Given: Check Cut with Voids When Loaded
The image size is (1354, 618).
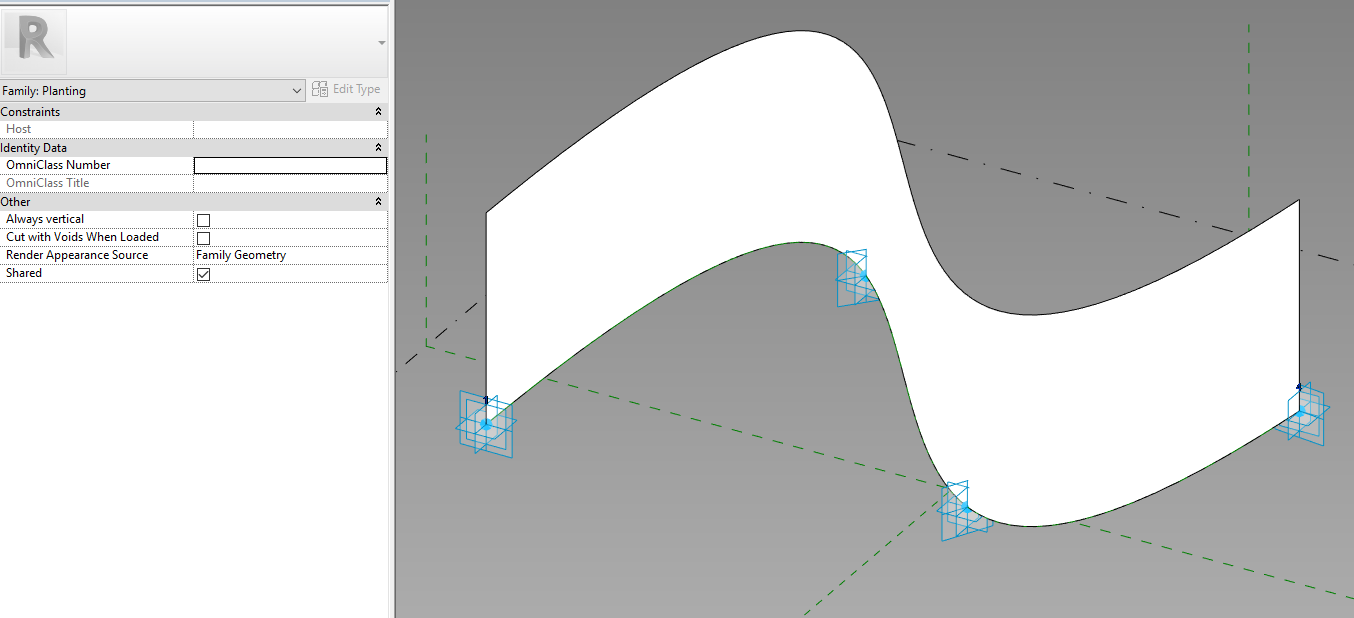Looking at the screenshot, I should (203, 238).
